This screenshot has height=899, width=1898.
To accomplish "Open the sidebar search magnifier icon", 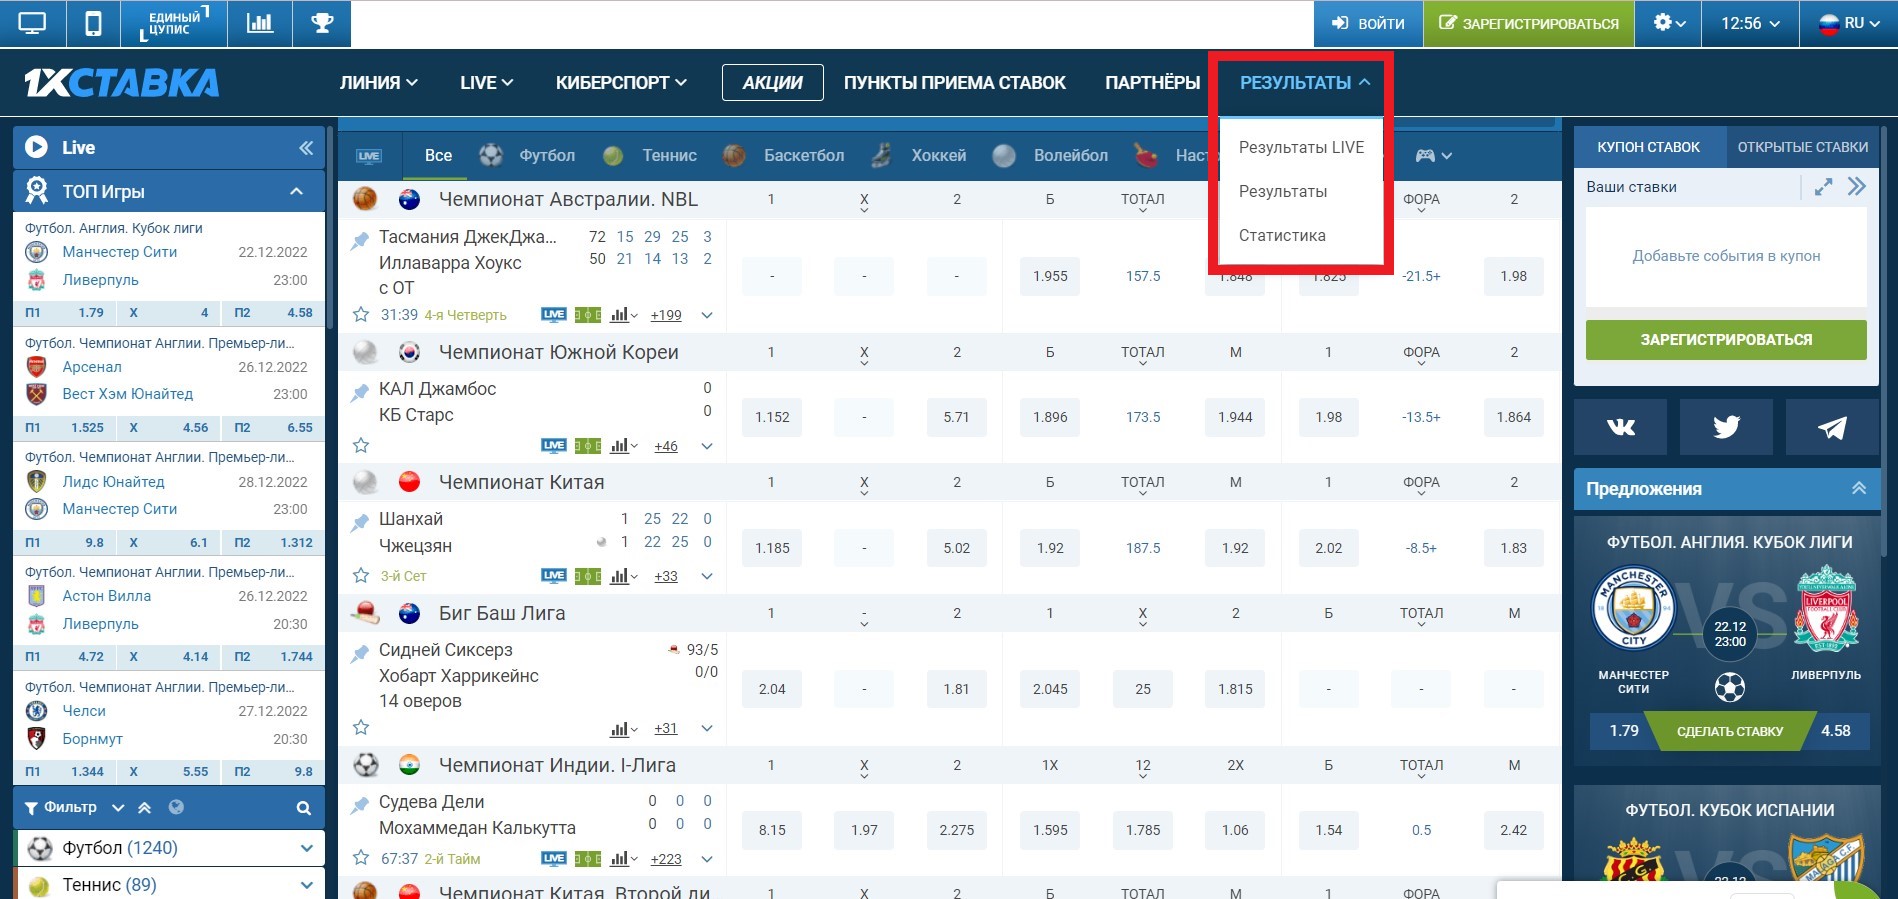I will coord(304,808).
